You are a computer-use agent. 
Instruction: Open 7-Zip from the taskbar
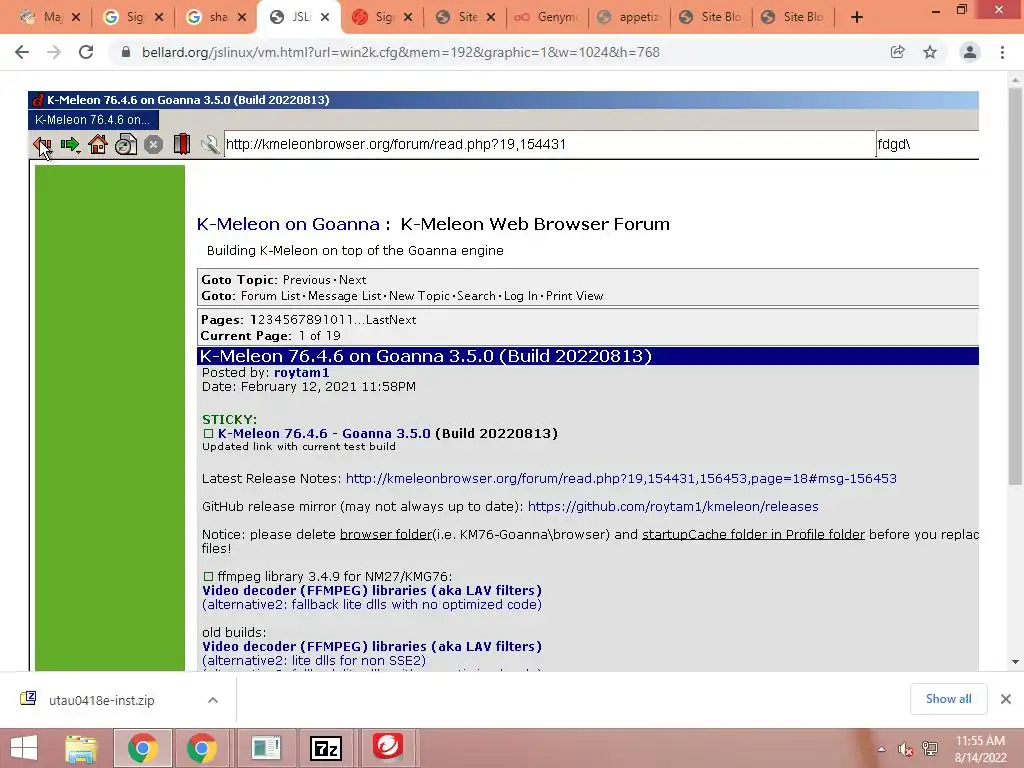tap(326, 748)
